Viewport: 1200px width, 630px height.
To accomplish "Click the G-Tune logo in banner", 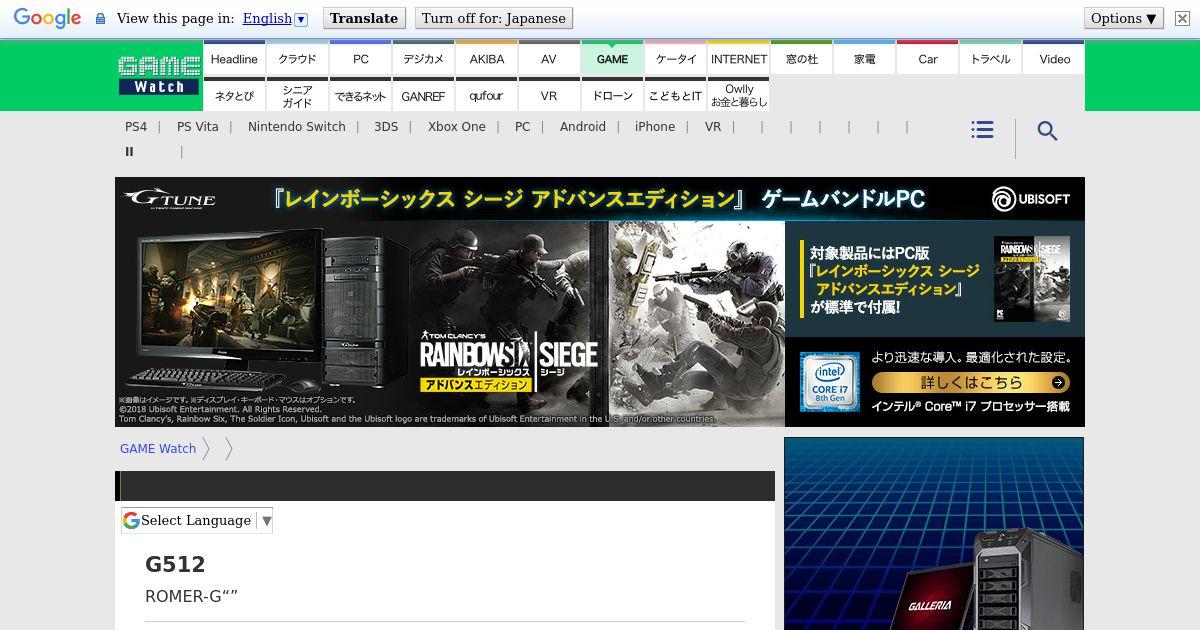I will (x=170, y=199).
